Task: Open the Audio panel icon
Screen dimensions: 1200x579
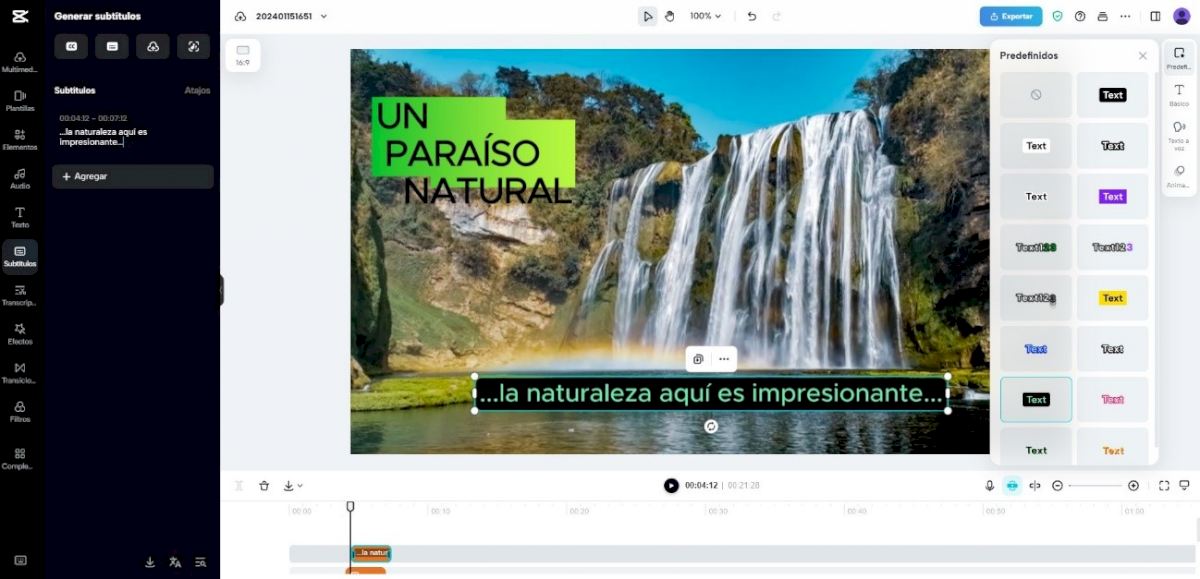Action: click(x=20, y=178)
